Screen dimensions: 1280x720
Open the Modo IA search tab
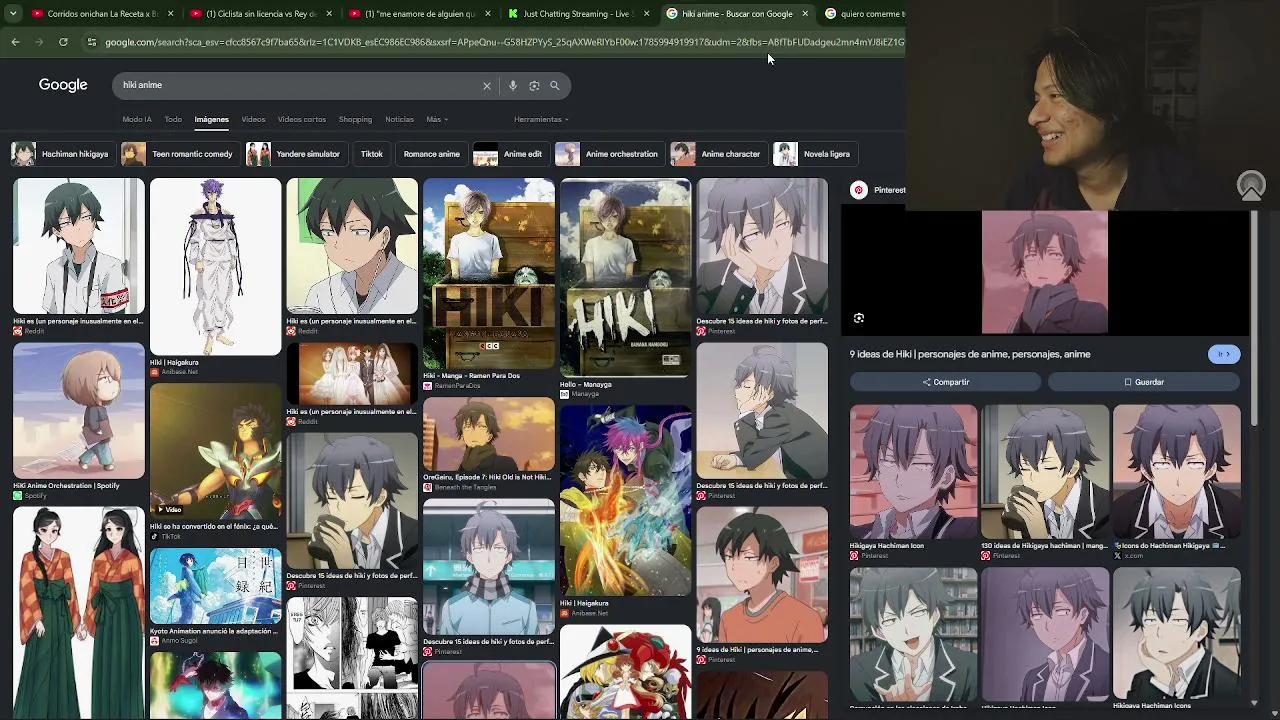tap(137, 119)
